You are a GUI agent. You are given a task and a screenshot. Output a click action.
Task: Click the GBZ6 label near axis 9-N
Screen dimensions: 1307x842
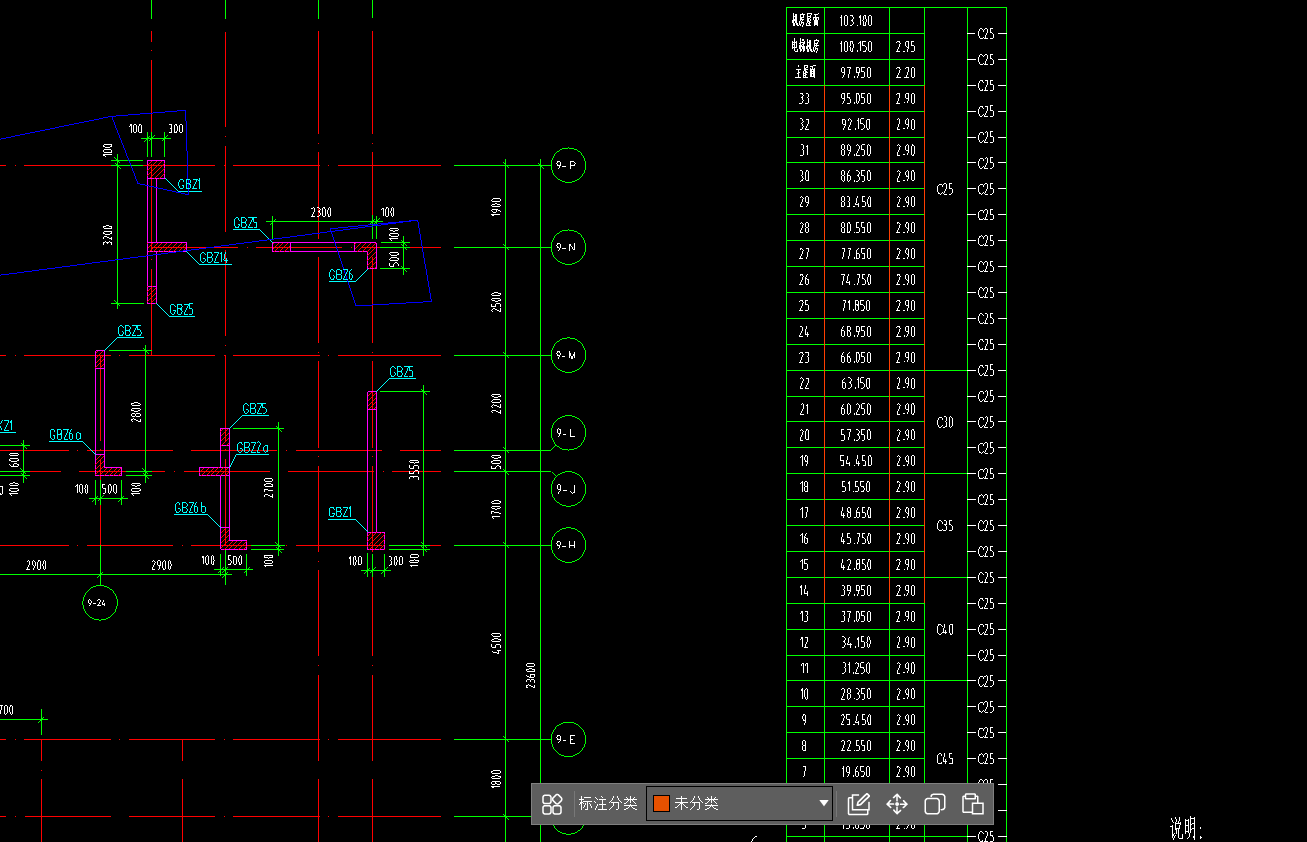click(341, 275)
